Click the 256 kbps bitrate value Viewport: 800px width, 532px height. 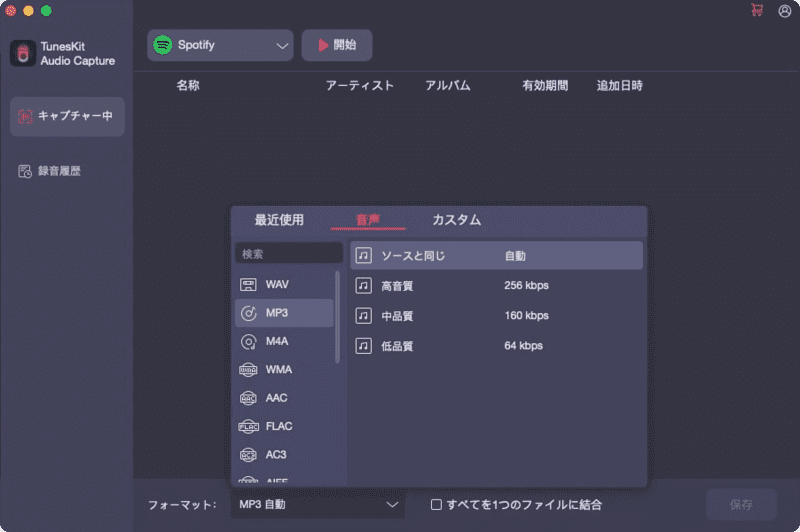pos(527,286)
